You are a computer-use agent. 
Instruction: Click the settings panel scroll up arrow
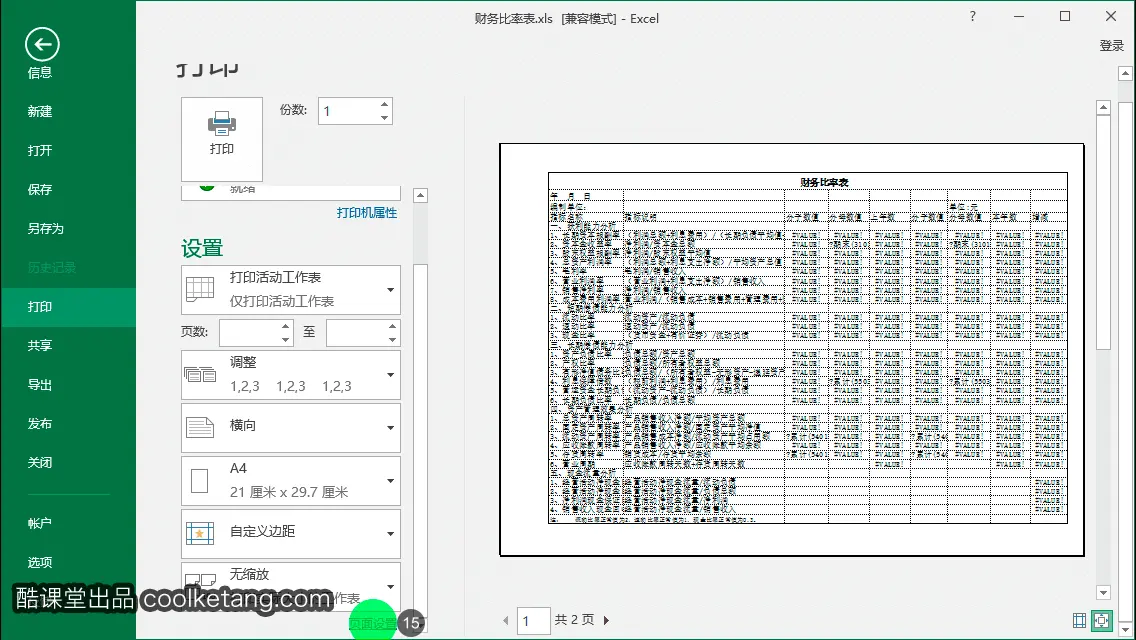420,196
